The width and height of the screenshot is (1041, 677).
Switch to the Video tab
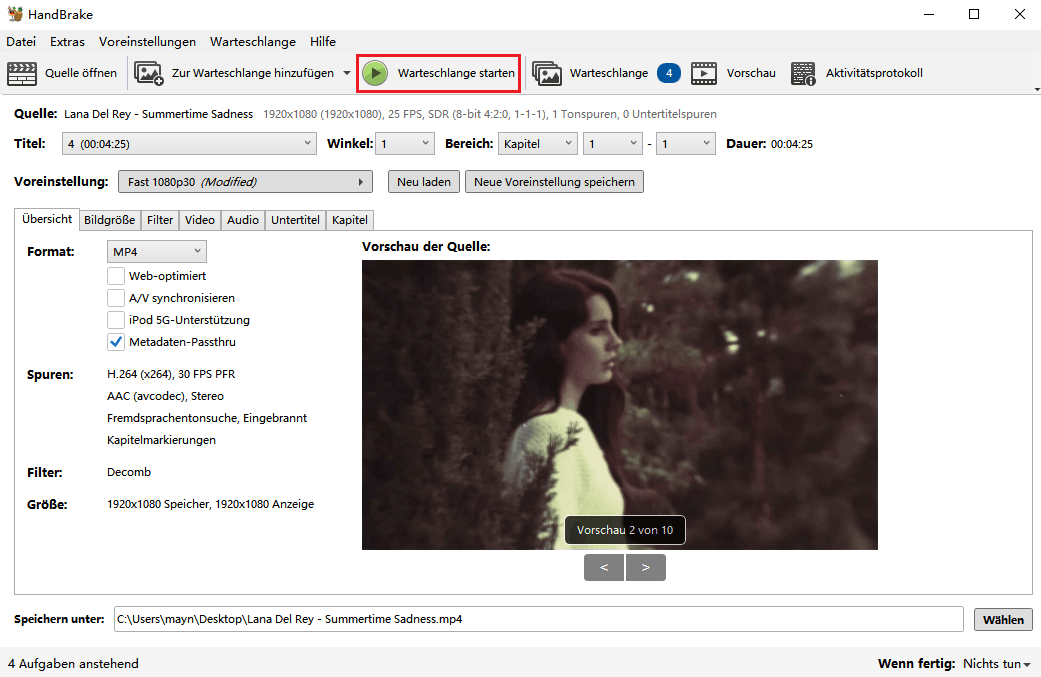(x=199, y=219)
